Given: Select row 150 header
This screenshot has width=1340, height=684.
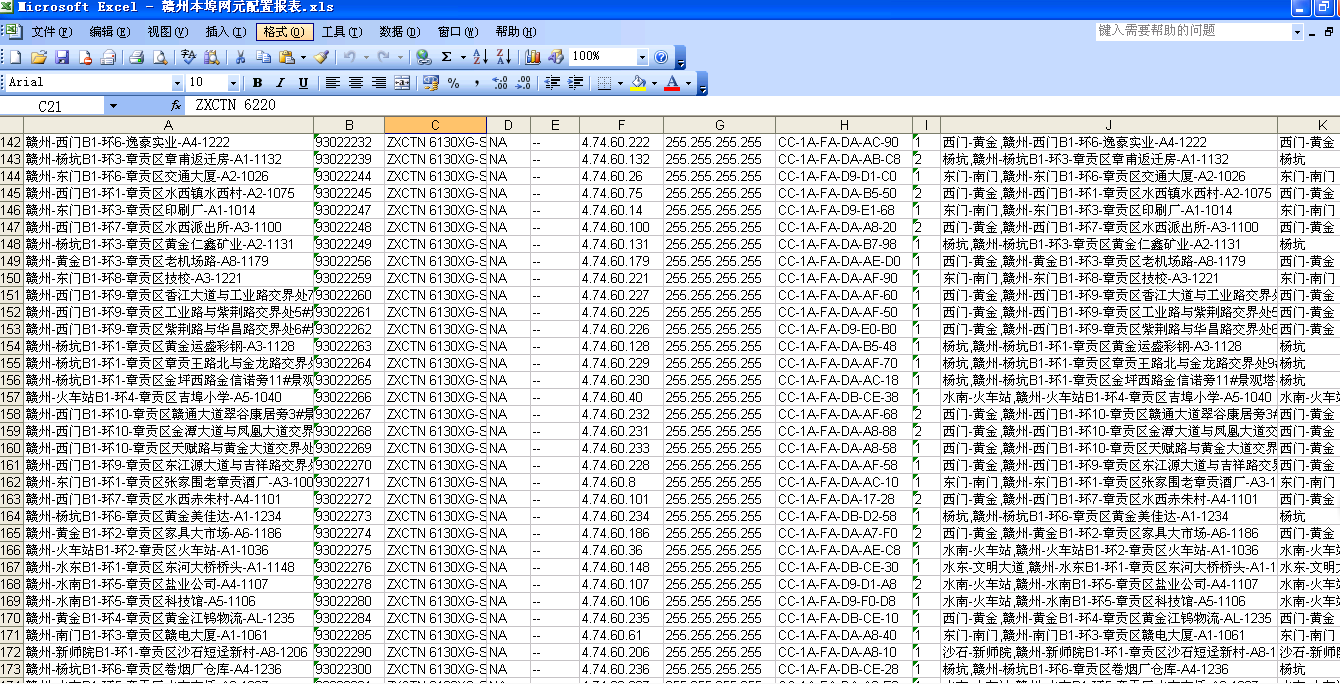Looking at the screenshot, I should click(11, 278).
